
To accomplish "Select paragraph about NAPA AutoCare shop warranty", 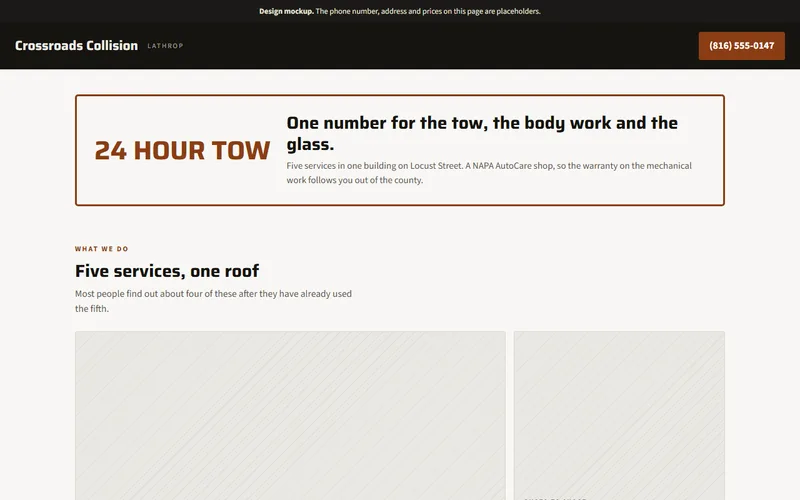I will (489, 173).
